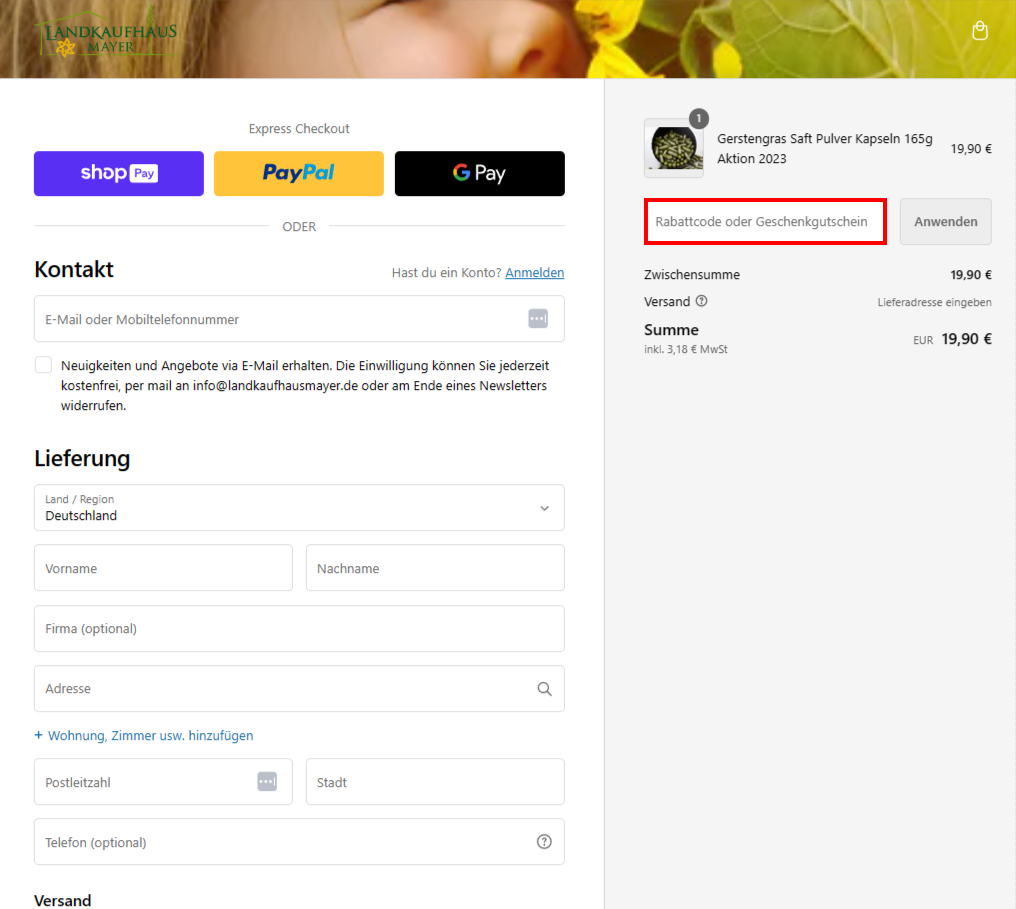Click the plus icon for Wohnung hinzufügen
The image size is (1016, 909).
pyautogui.click(x=38, y=735)
